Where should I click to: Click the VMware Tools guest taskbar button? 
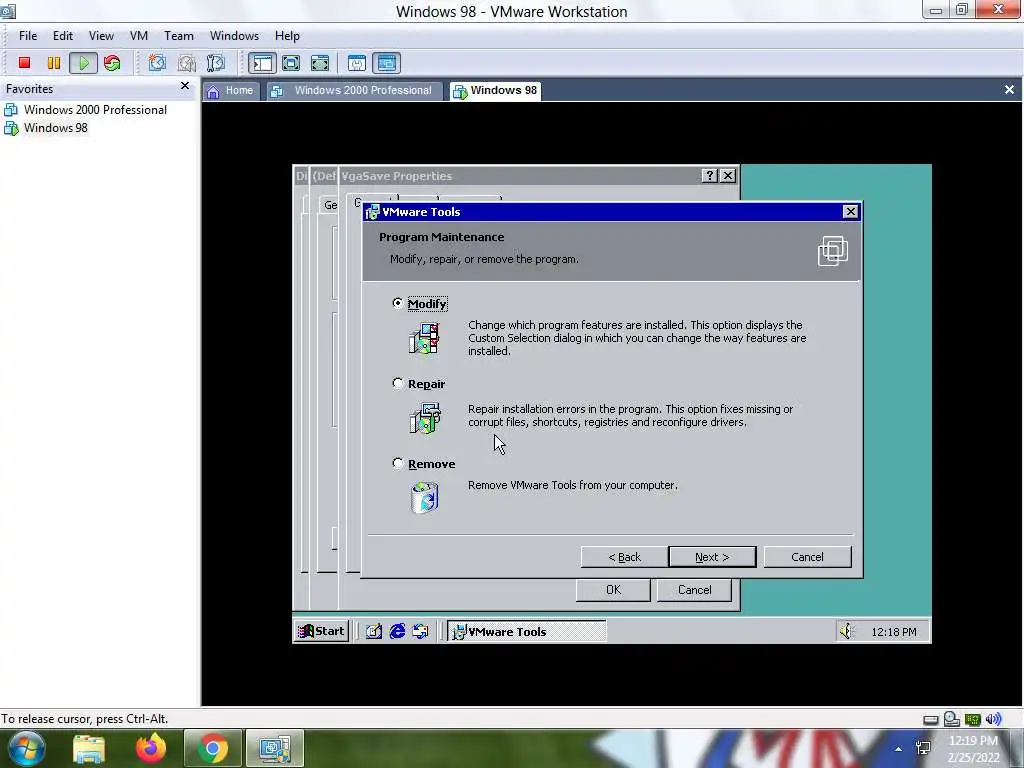[x=526, y=631]
